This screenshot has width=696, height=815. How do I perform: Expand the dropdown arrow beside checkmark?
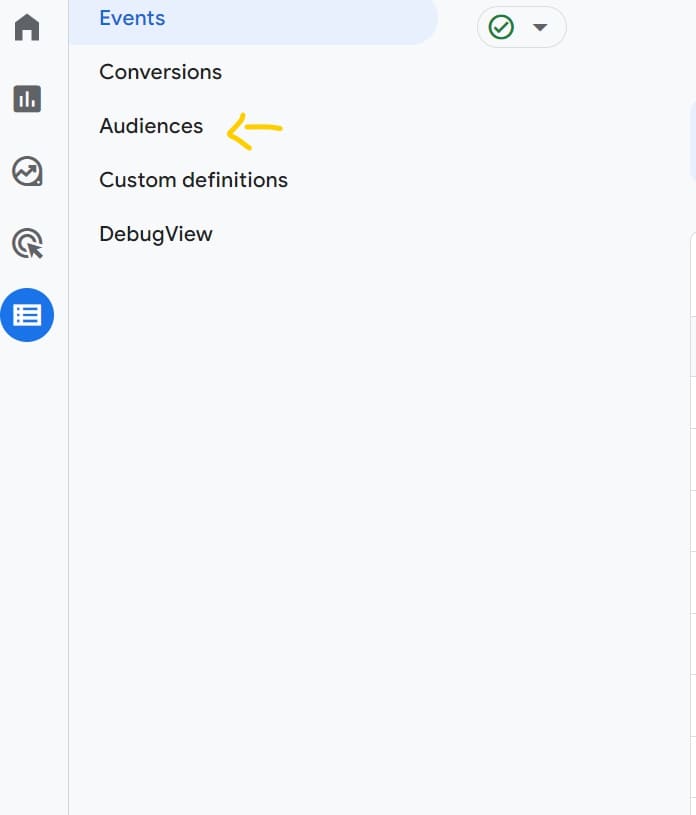pyautogui.click(x=540, y=27)
